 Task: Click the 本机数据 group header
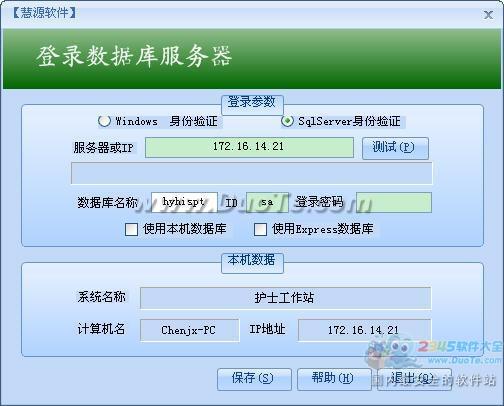click(252, 261)
